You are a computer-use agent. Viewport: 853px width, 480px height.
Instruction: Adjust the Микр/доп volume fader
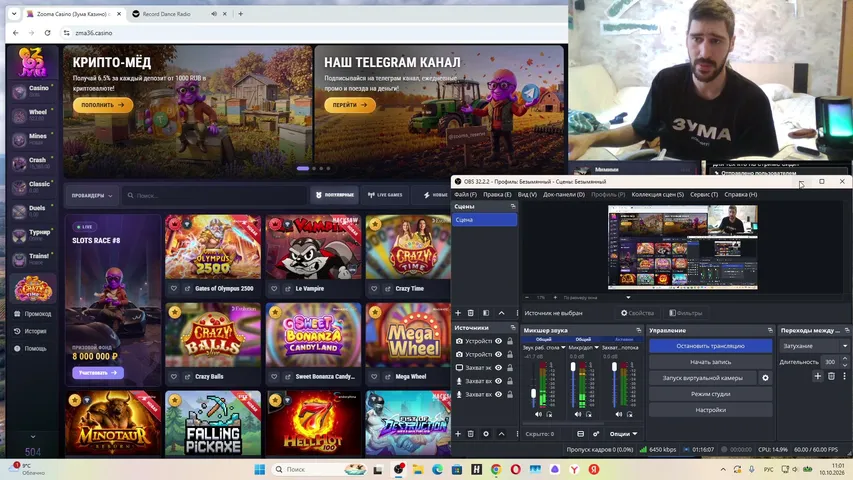pos(573,368)
